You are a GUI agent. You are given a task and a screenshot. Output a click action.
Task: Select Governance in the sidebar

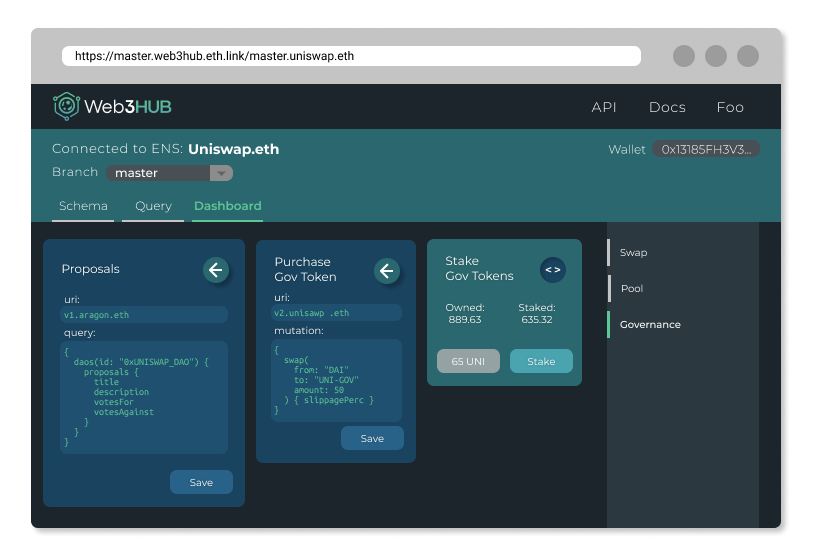click(650, 325)
